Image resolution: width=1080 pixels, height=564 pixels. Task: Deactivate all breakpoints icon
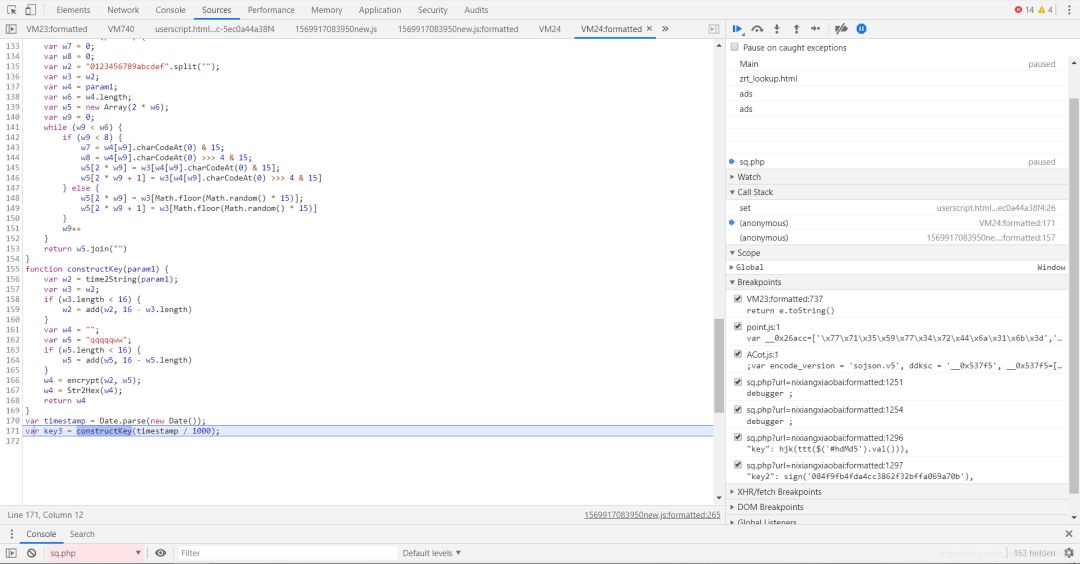pyautogui.click(x=841, y=29)
